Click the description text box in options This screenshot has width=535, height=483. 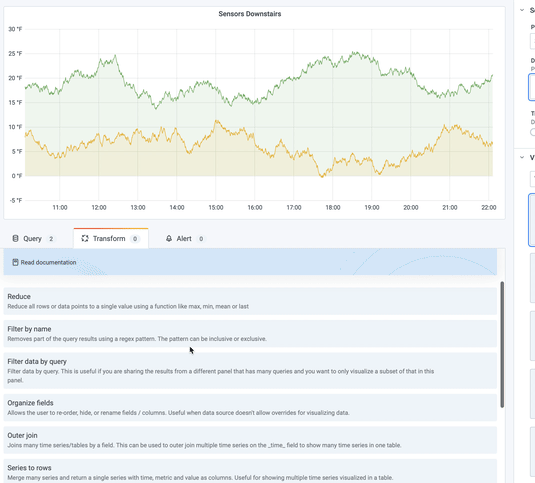532,87
